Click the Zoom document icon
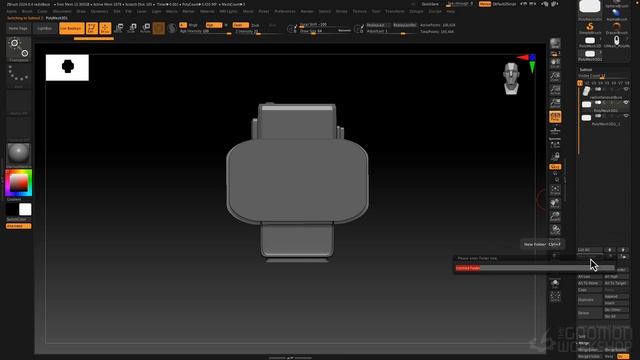Image resolution: width=640 pixels, height=360 pixels. click(555, 76)
